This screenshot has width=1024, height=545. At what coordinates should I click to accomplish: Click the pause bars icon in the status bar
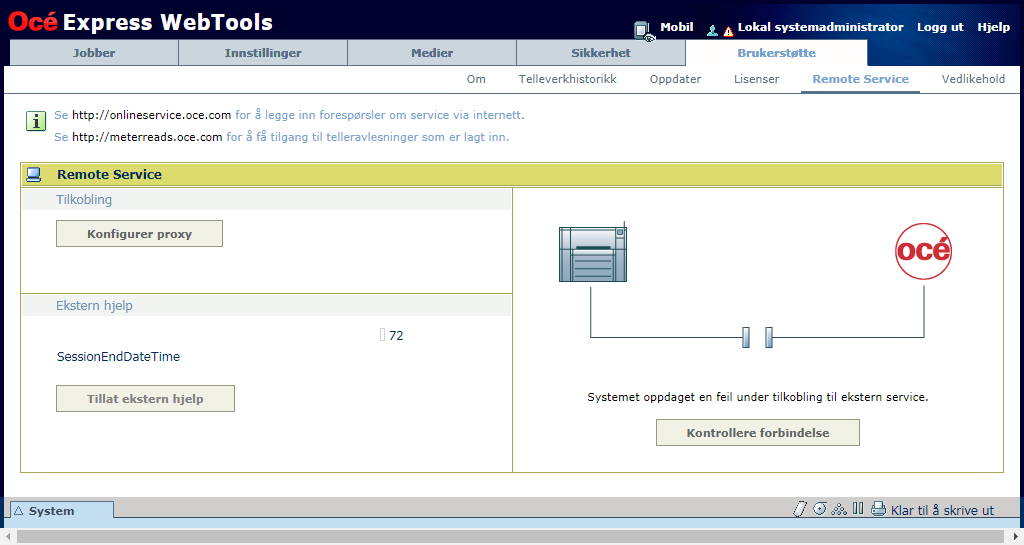[x=858, y=508]
